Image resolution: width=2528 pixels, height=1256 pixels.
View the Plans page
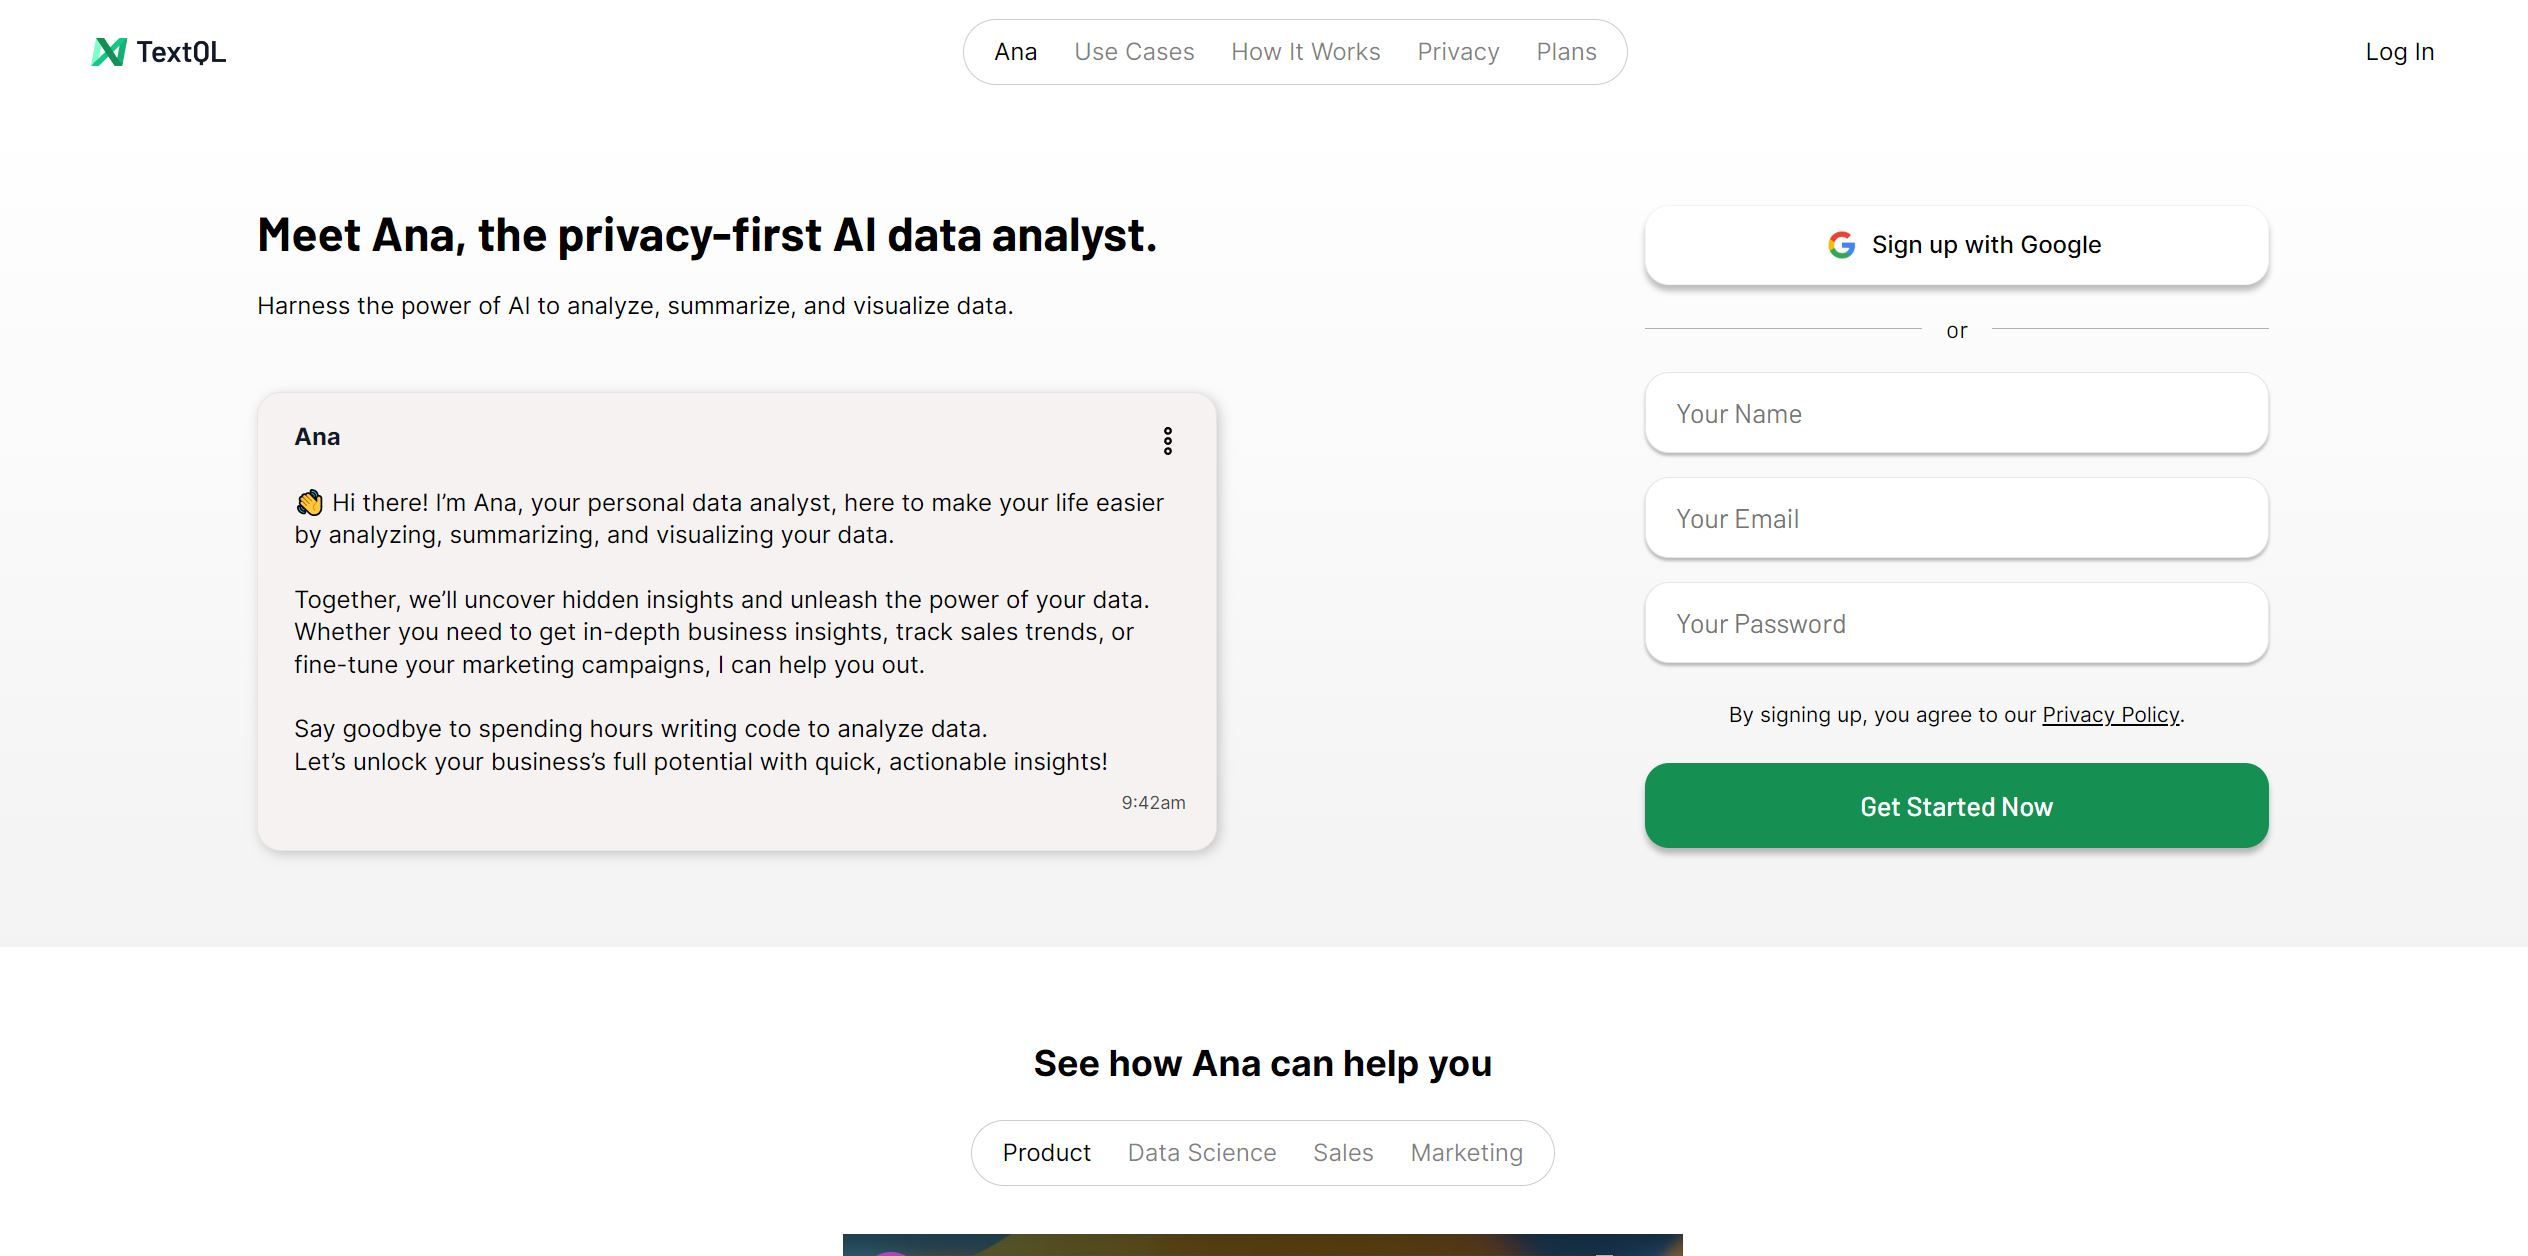(x=1566, y=51)
